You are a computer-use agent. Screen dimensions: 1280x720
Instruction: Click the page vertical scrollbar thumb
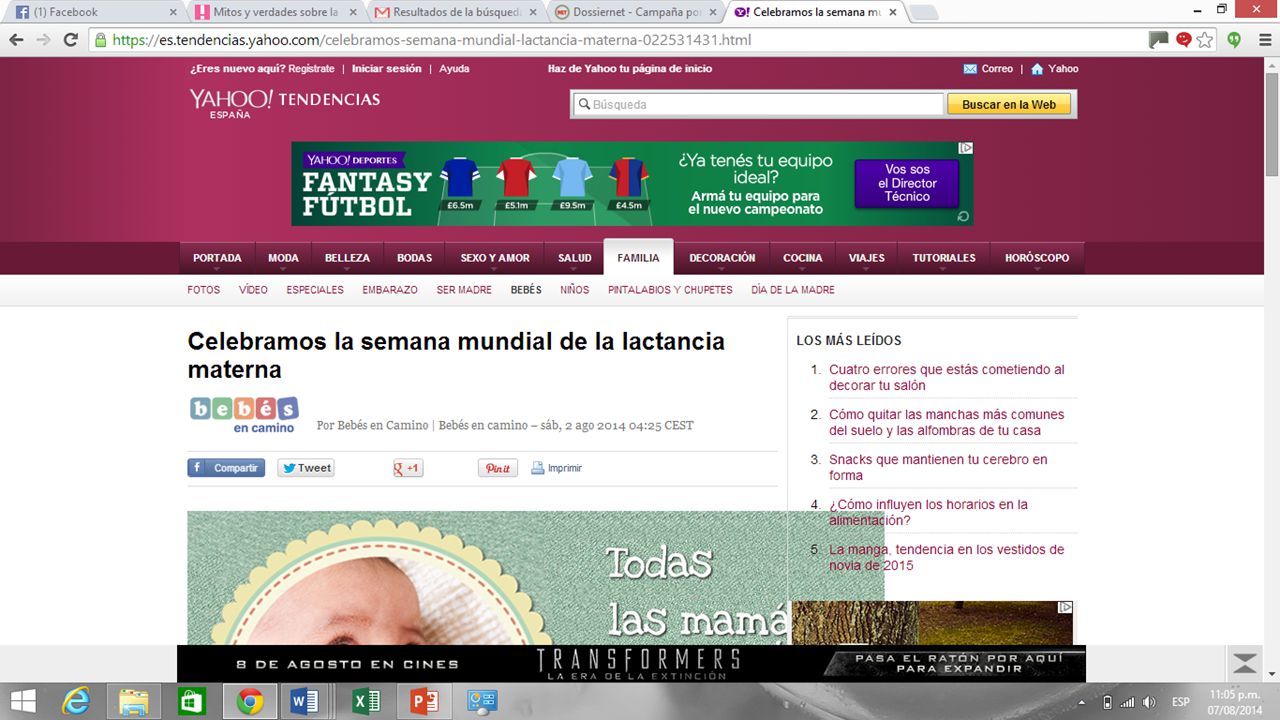[1271, 122]
